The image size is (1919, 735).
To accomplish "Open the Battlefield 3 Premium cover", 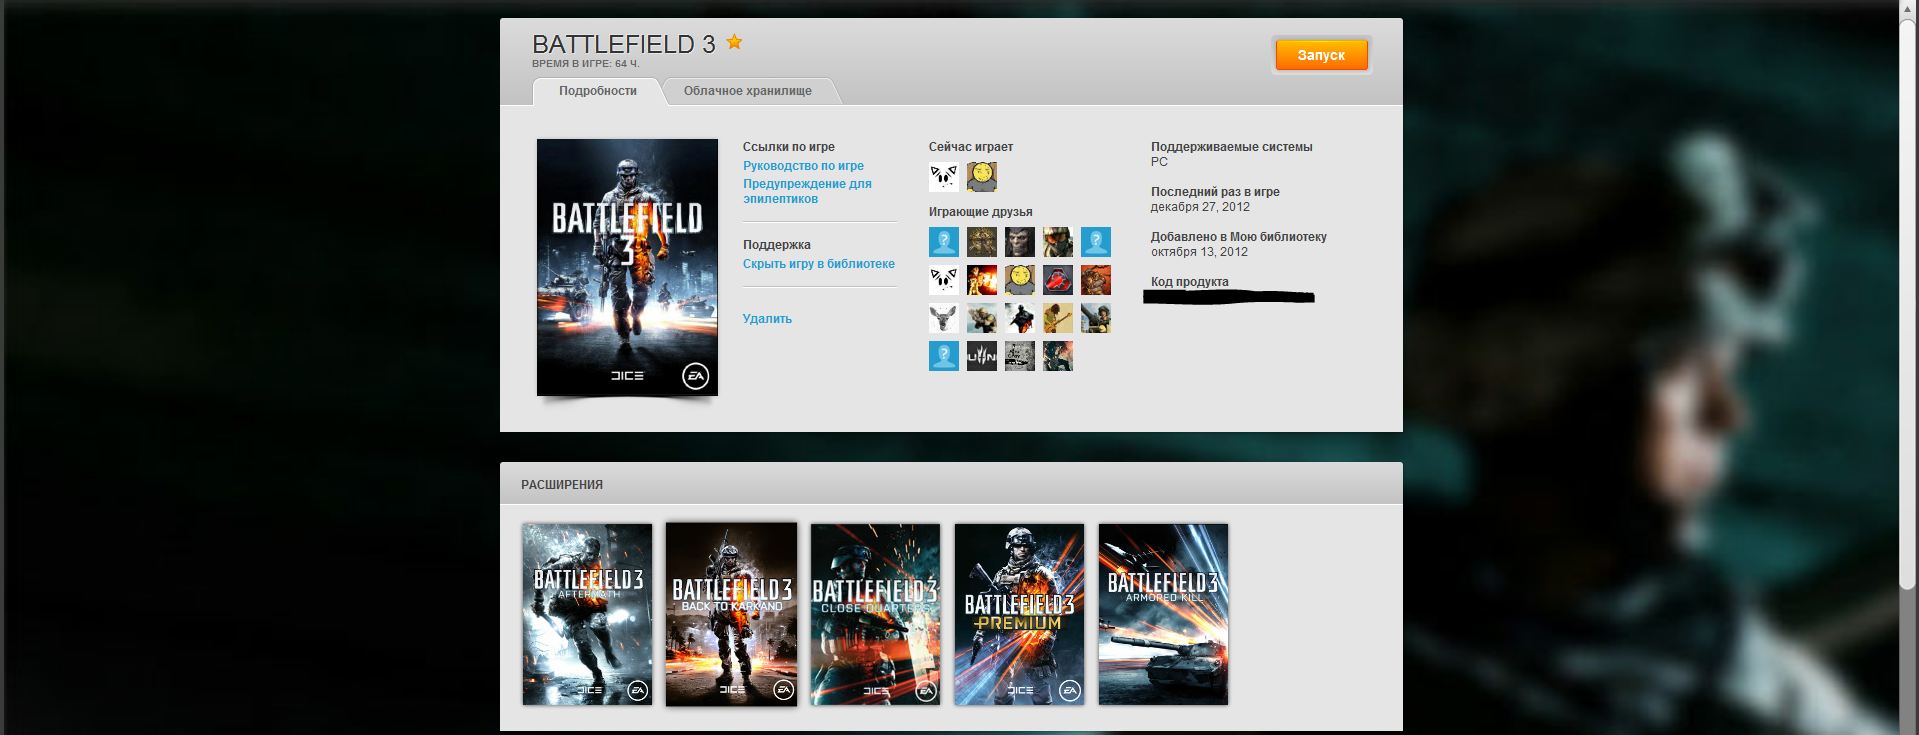I will click(x=1019, y=614).
